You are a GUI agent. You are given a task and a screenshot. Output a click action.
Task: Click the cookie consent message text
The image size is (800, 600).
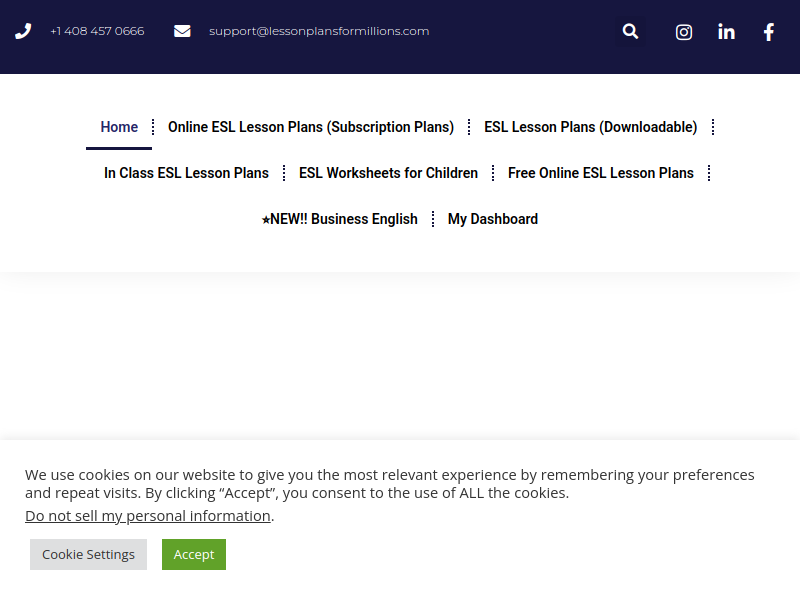[x=390, y=483]
